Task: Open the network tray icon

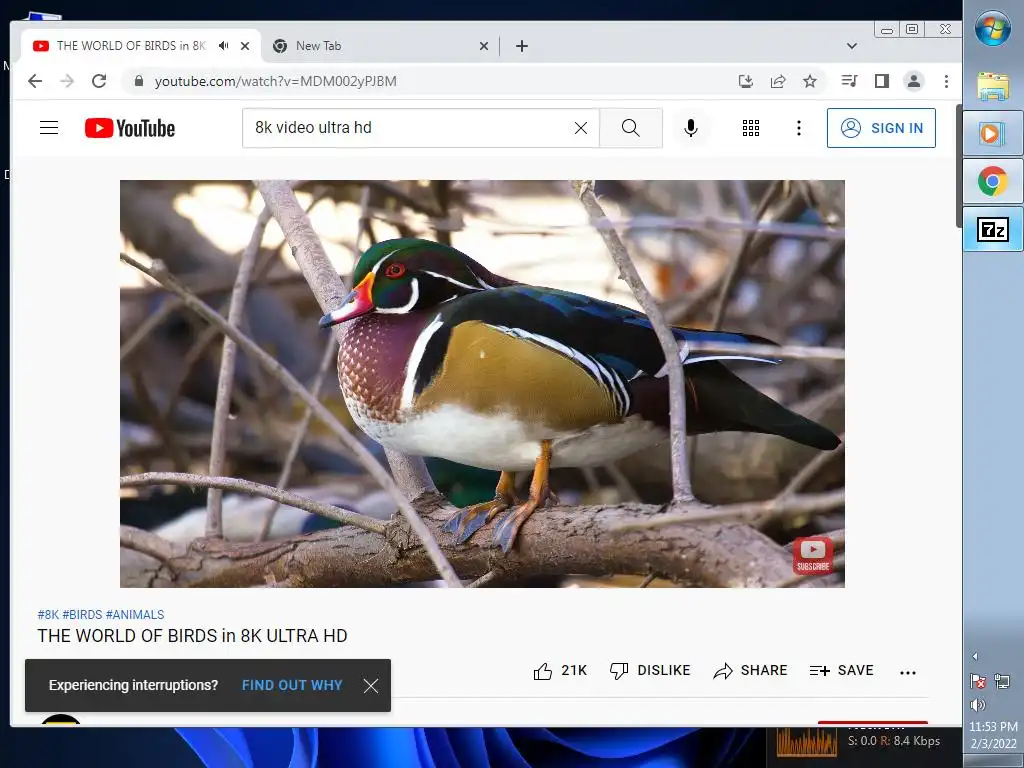Action: click(x=1002, y=681)
